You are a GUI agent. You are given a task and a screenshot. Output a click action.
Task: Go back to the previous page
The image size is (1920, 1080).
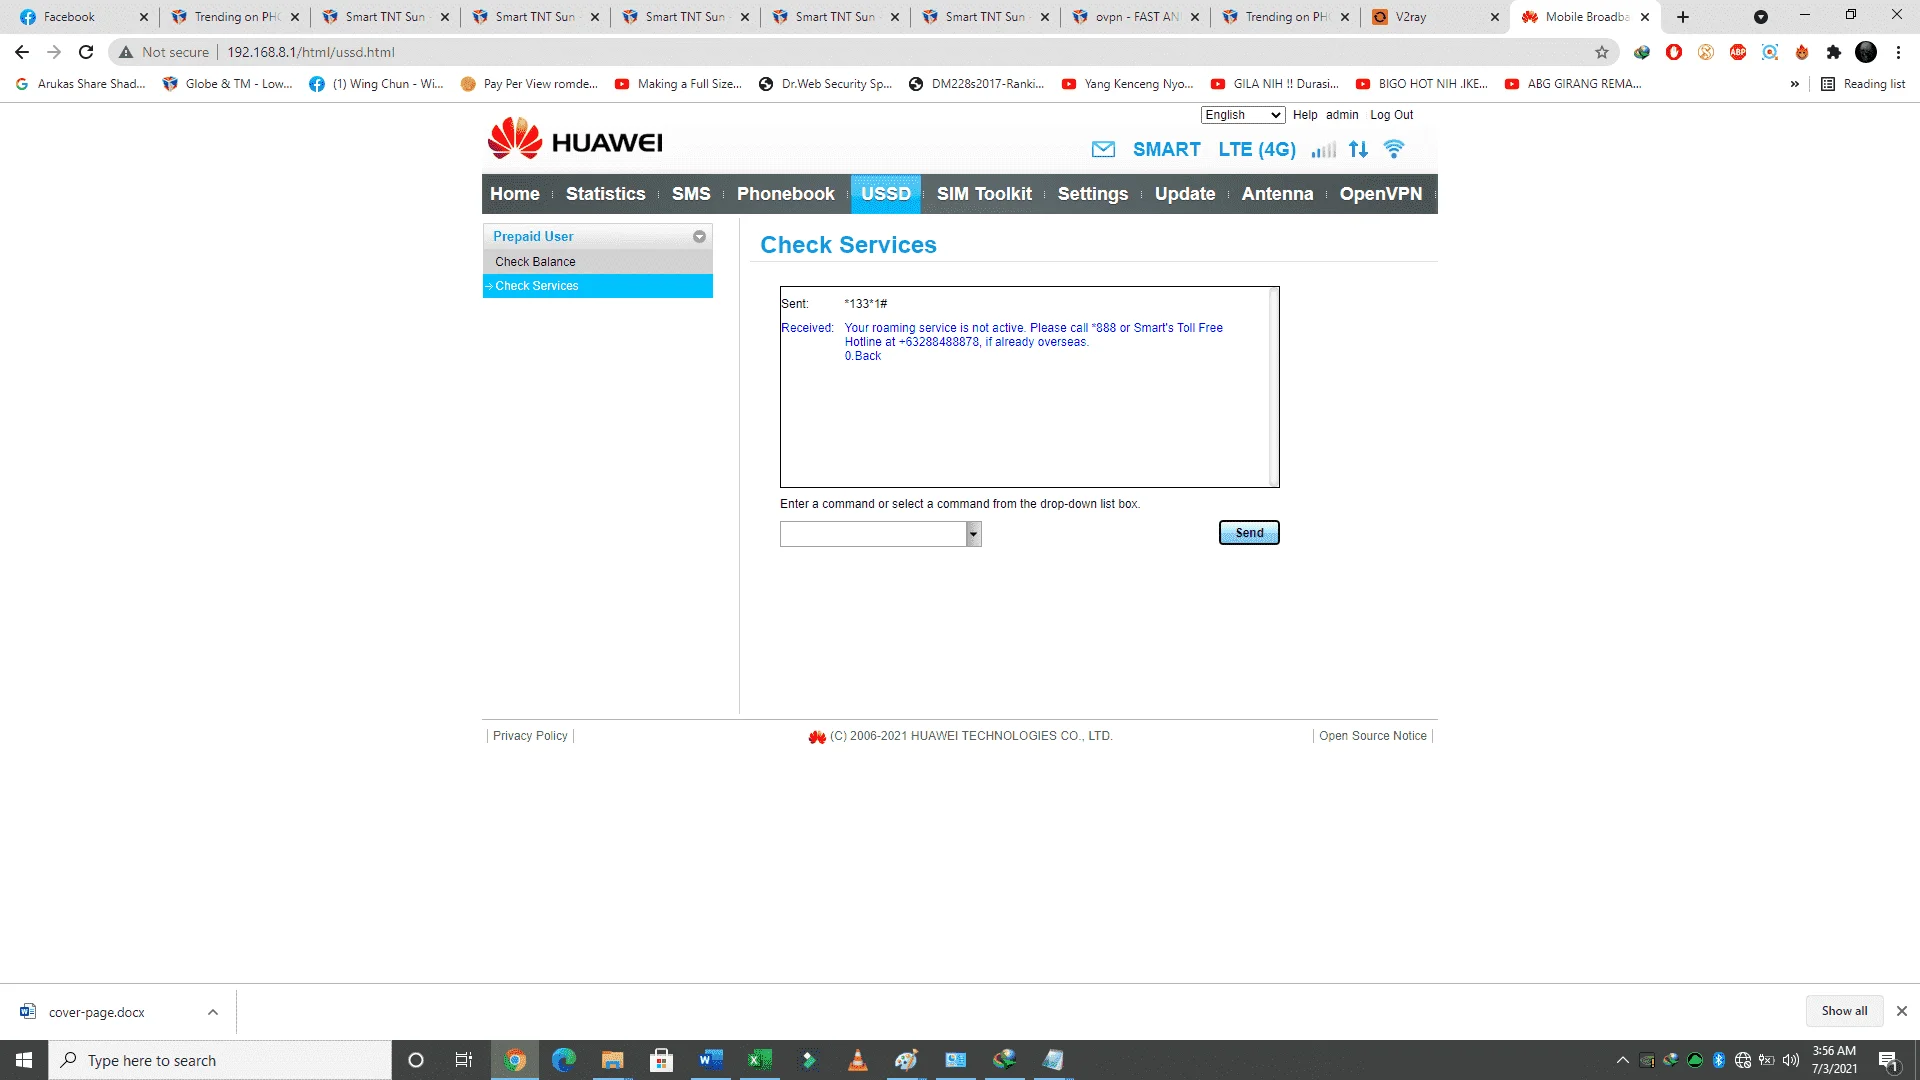point(22,52)
